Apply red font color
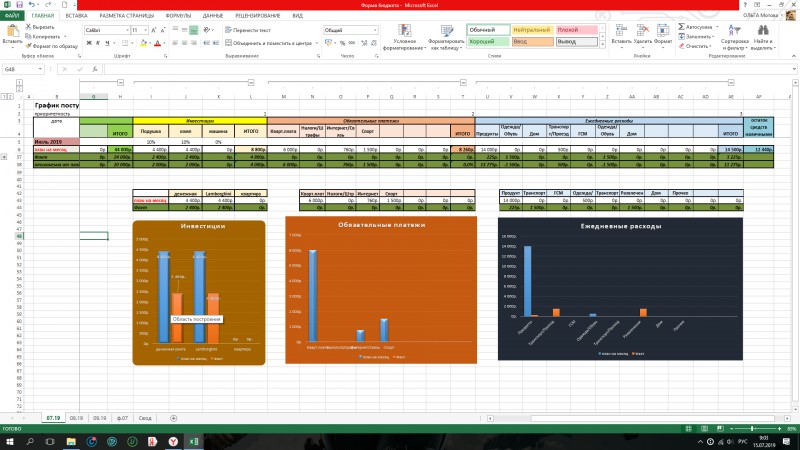The height and width of the screenshot is (450, 800). [x=157, y=43]
